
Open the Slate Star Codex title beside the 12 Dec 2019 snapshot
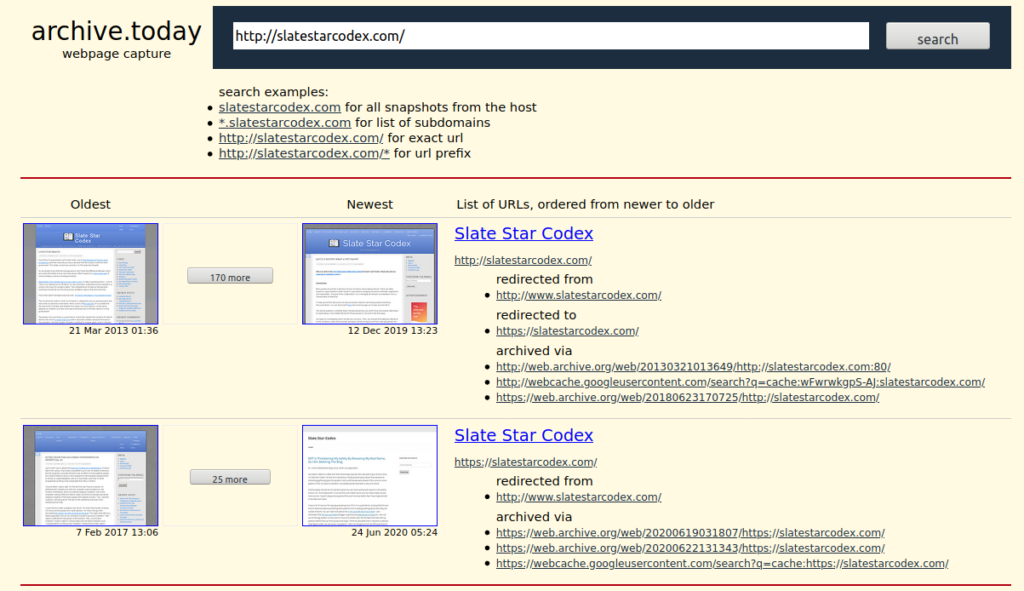(x=524, y=234)
